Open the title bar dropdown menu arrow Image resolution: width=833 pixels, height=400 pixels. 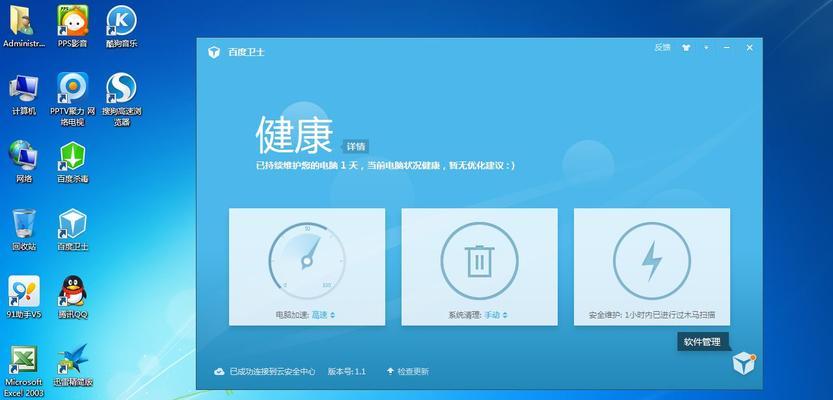click(706, 47)
